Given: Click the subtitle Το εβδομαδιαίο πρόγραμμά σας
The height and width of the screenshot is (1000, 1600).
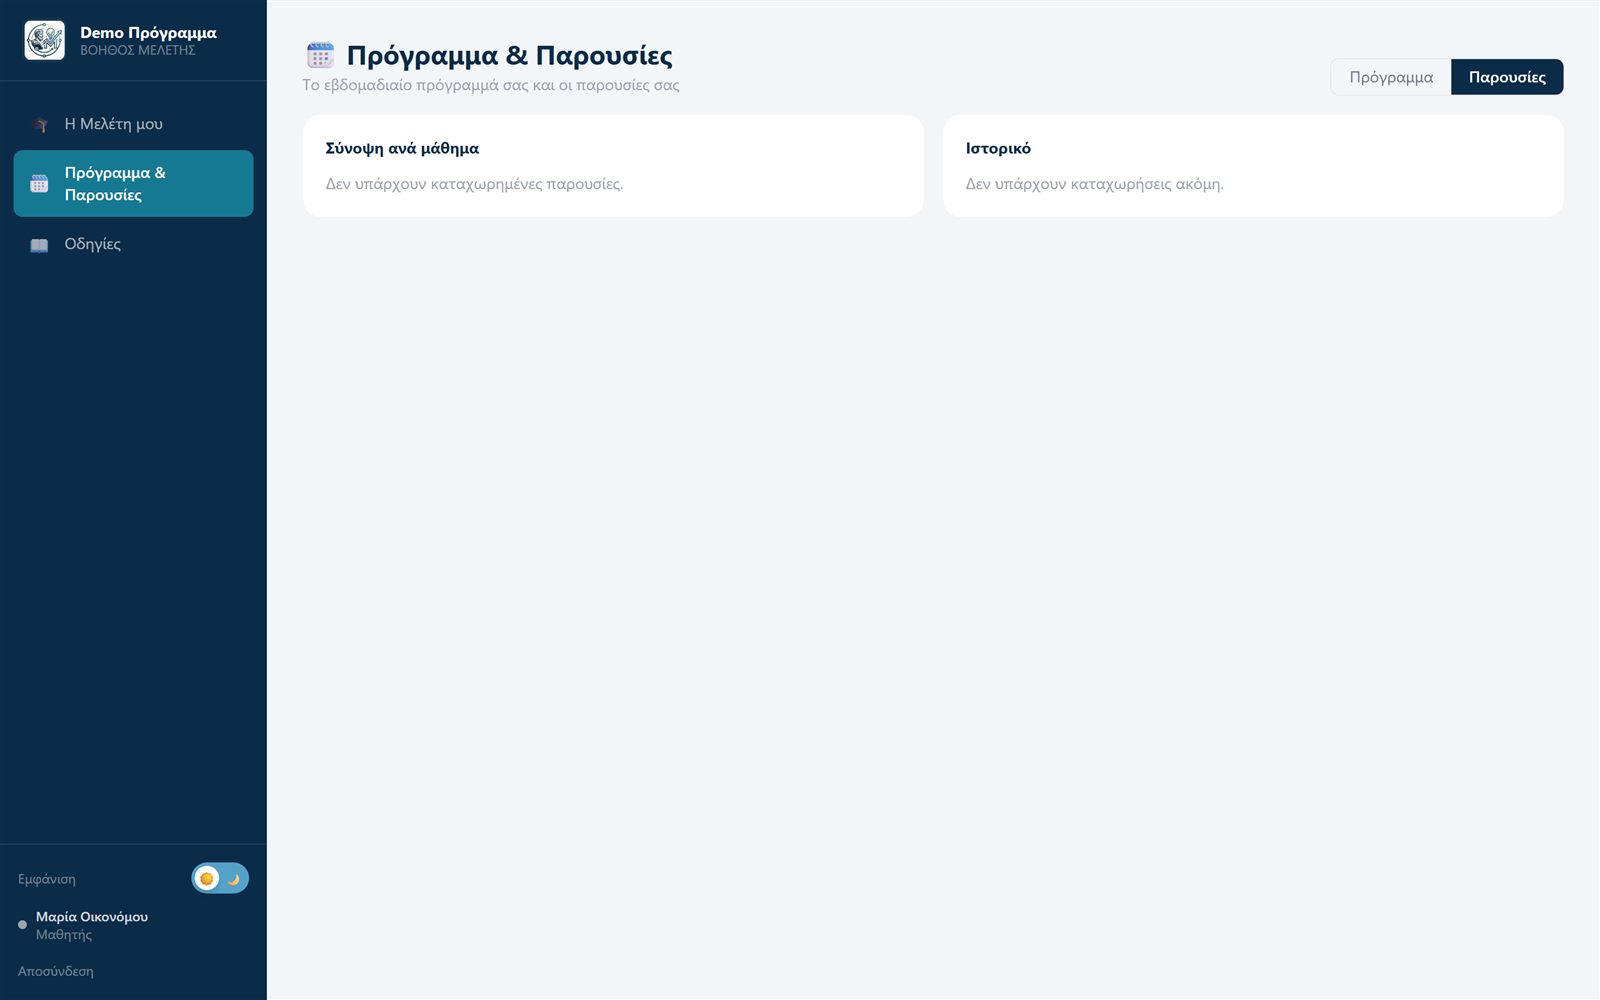Looking at the screenshot, I should (x=491, y=85).
